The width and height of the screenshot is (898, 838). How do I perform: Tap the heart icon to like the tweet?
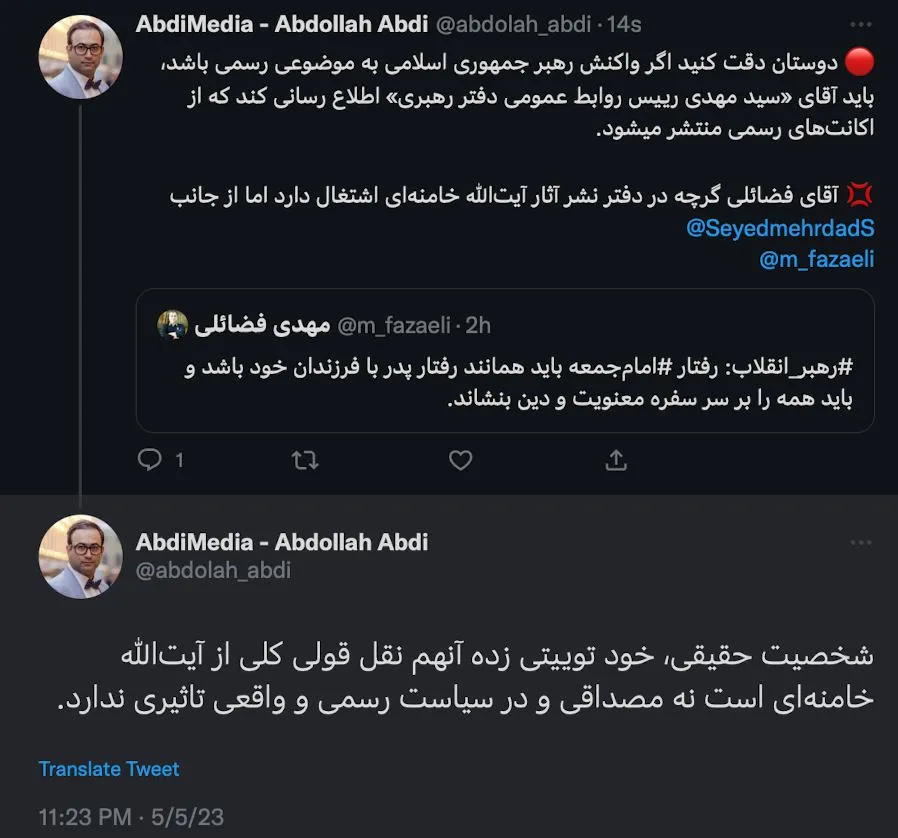(460, 461)
